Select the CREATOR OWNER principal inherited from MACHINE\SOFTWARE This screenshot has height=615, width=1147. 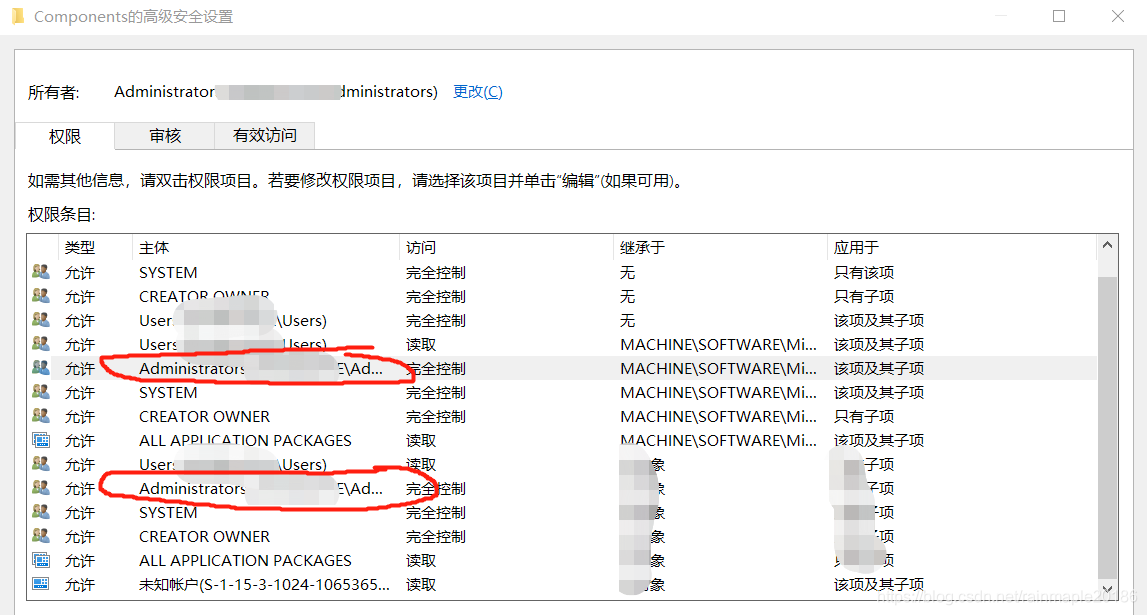205,417
